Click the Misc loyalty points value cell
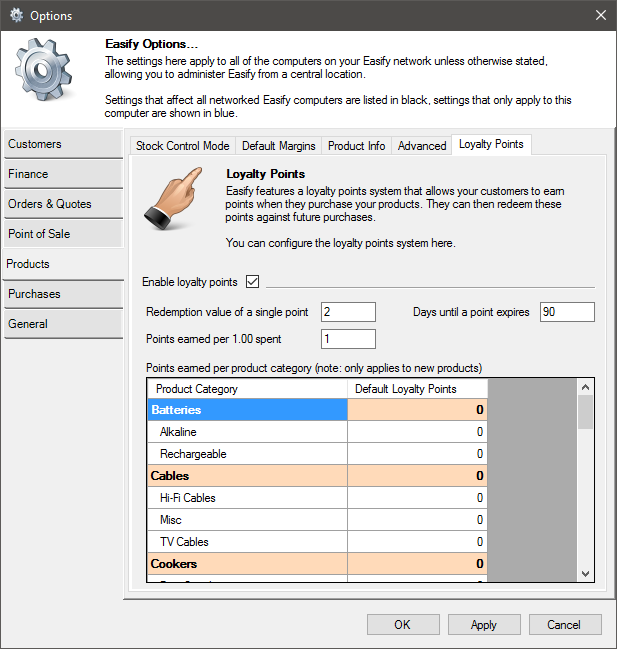 [x=418, y=519]
